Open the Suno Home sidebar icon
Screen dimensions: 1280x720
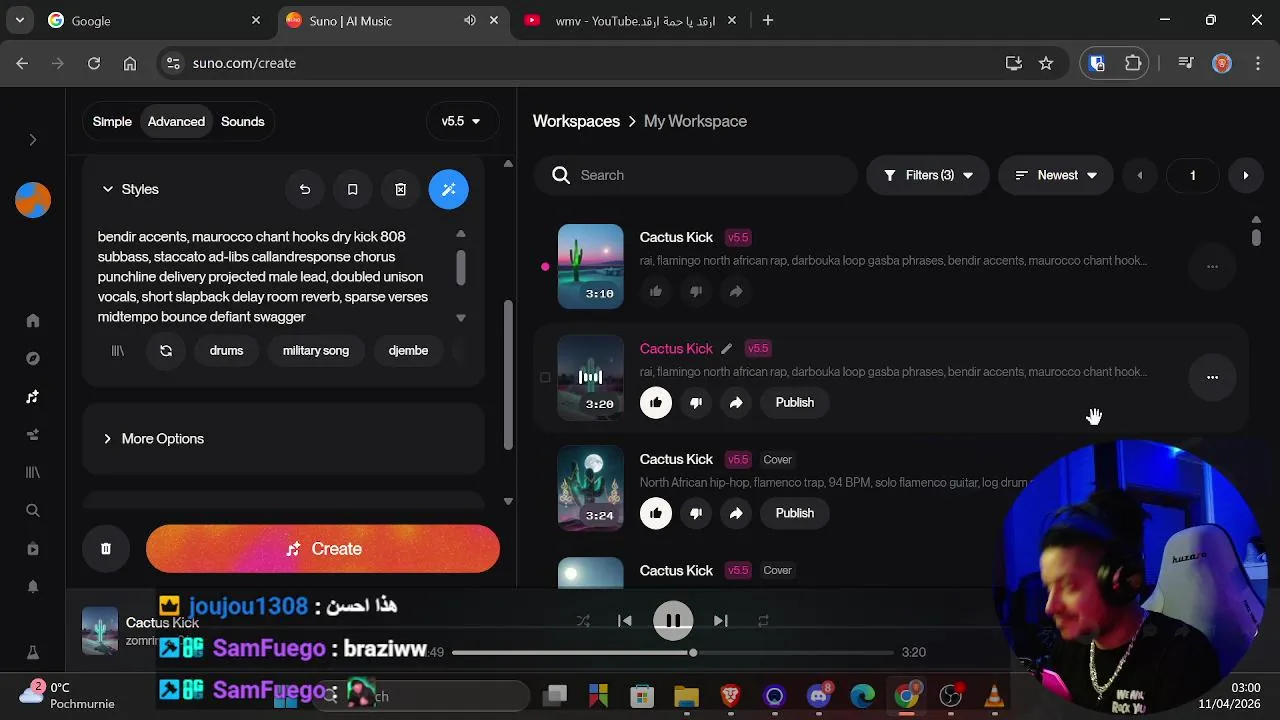click(x=32, y=321)
